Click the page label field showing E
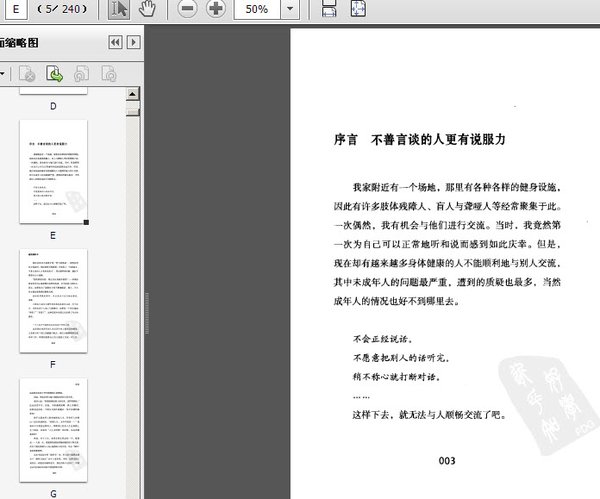The width and height of the screenshot is (600, 499). (x=16, y=9)
